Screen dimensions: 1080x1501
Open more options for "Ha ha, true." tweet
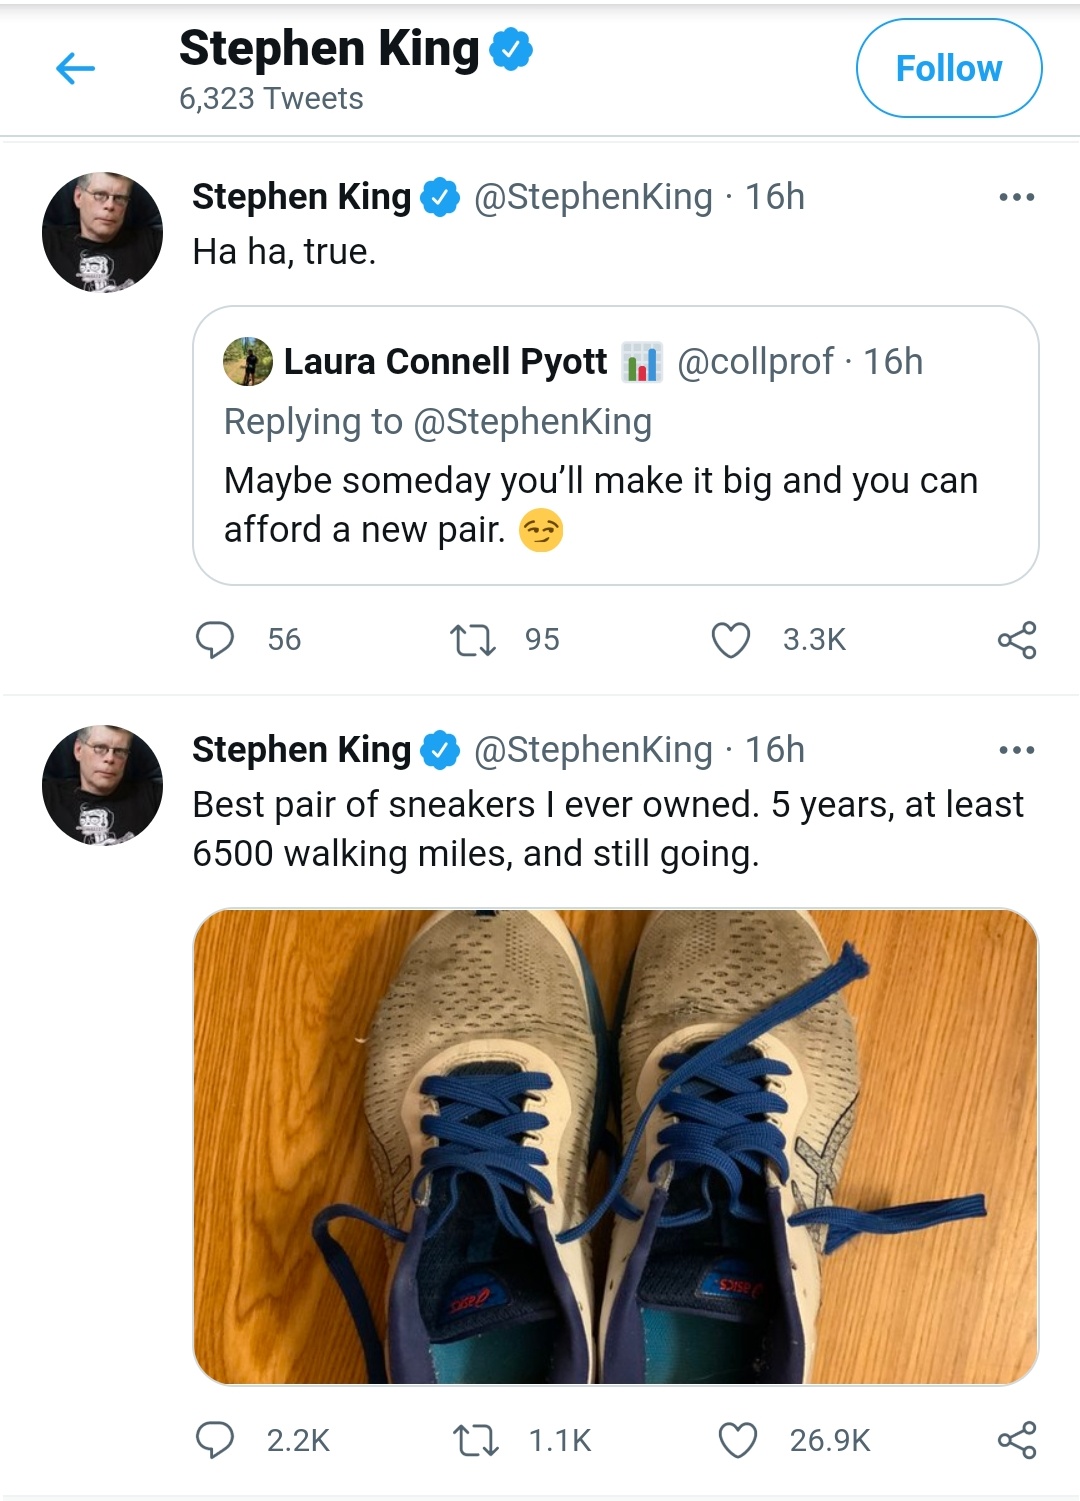click(x=1016, y=197)
